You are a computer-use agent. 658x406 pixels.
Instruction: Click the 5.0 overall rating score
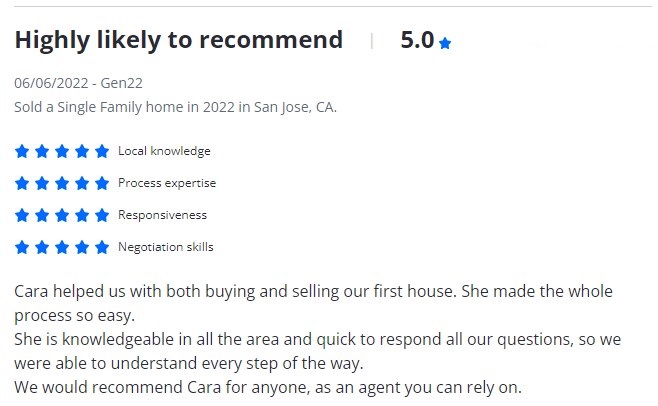(x=416, y=40)
